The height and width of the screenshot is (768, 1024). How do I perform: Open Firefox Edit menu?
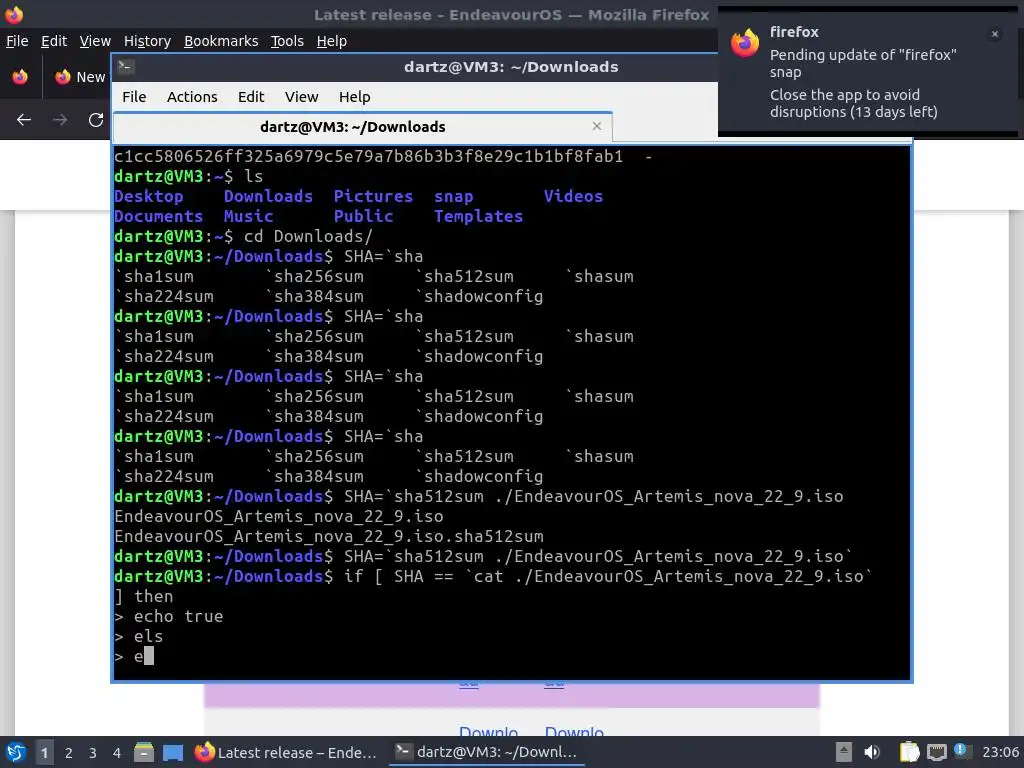pyautogui.click(x=54, y=41)
